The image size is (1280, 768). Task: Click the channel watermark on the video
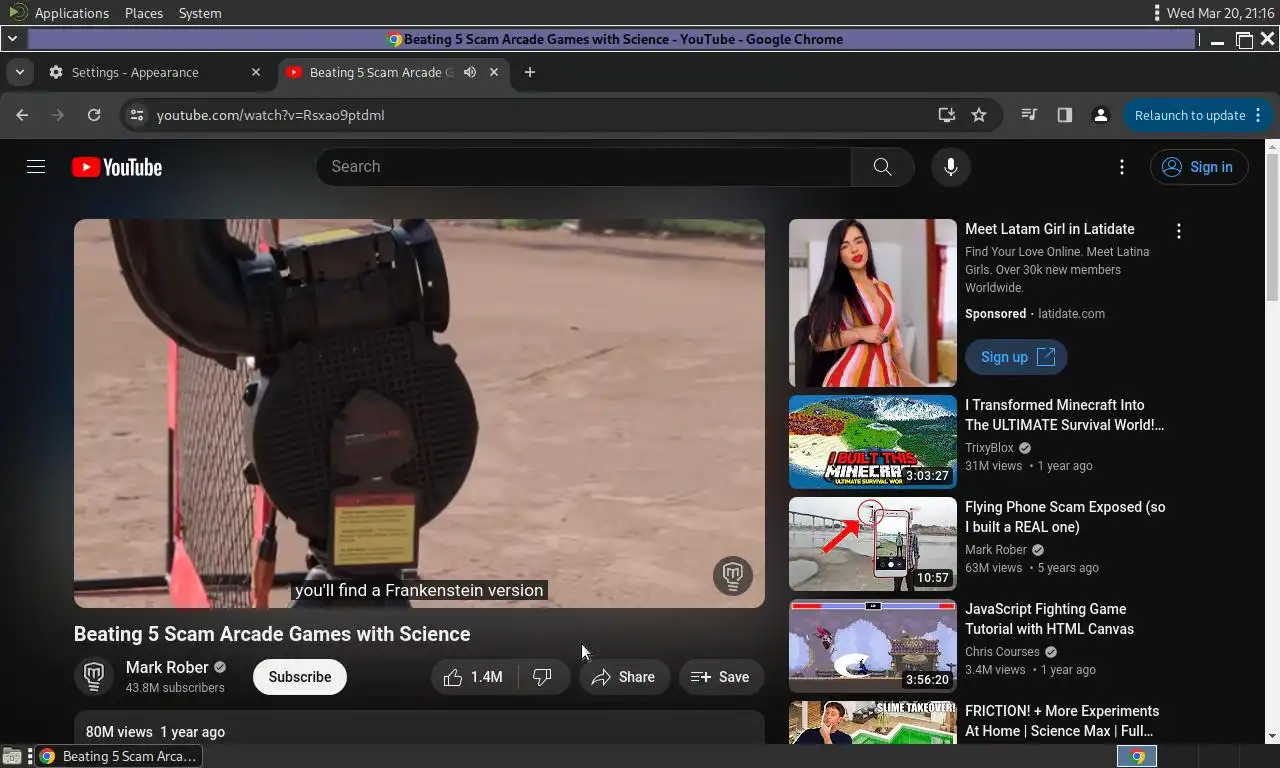point(732,575)
